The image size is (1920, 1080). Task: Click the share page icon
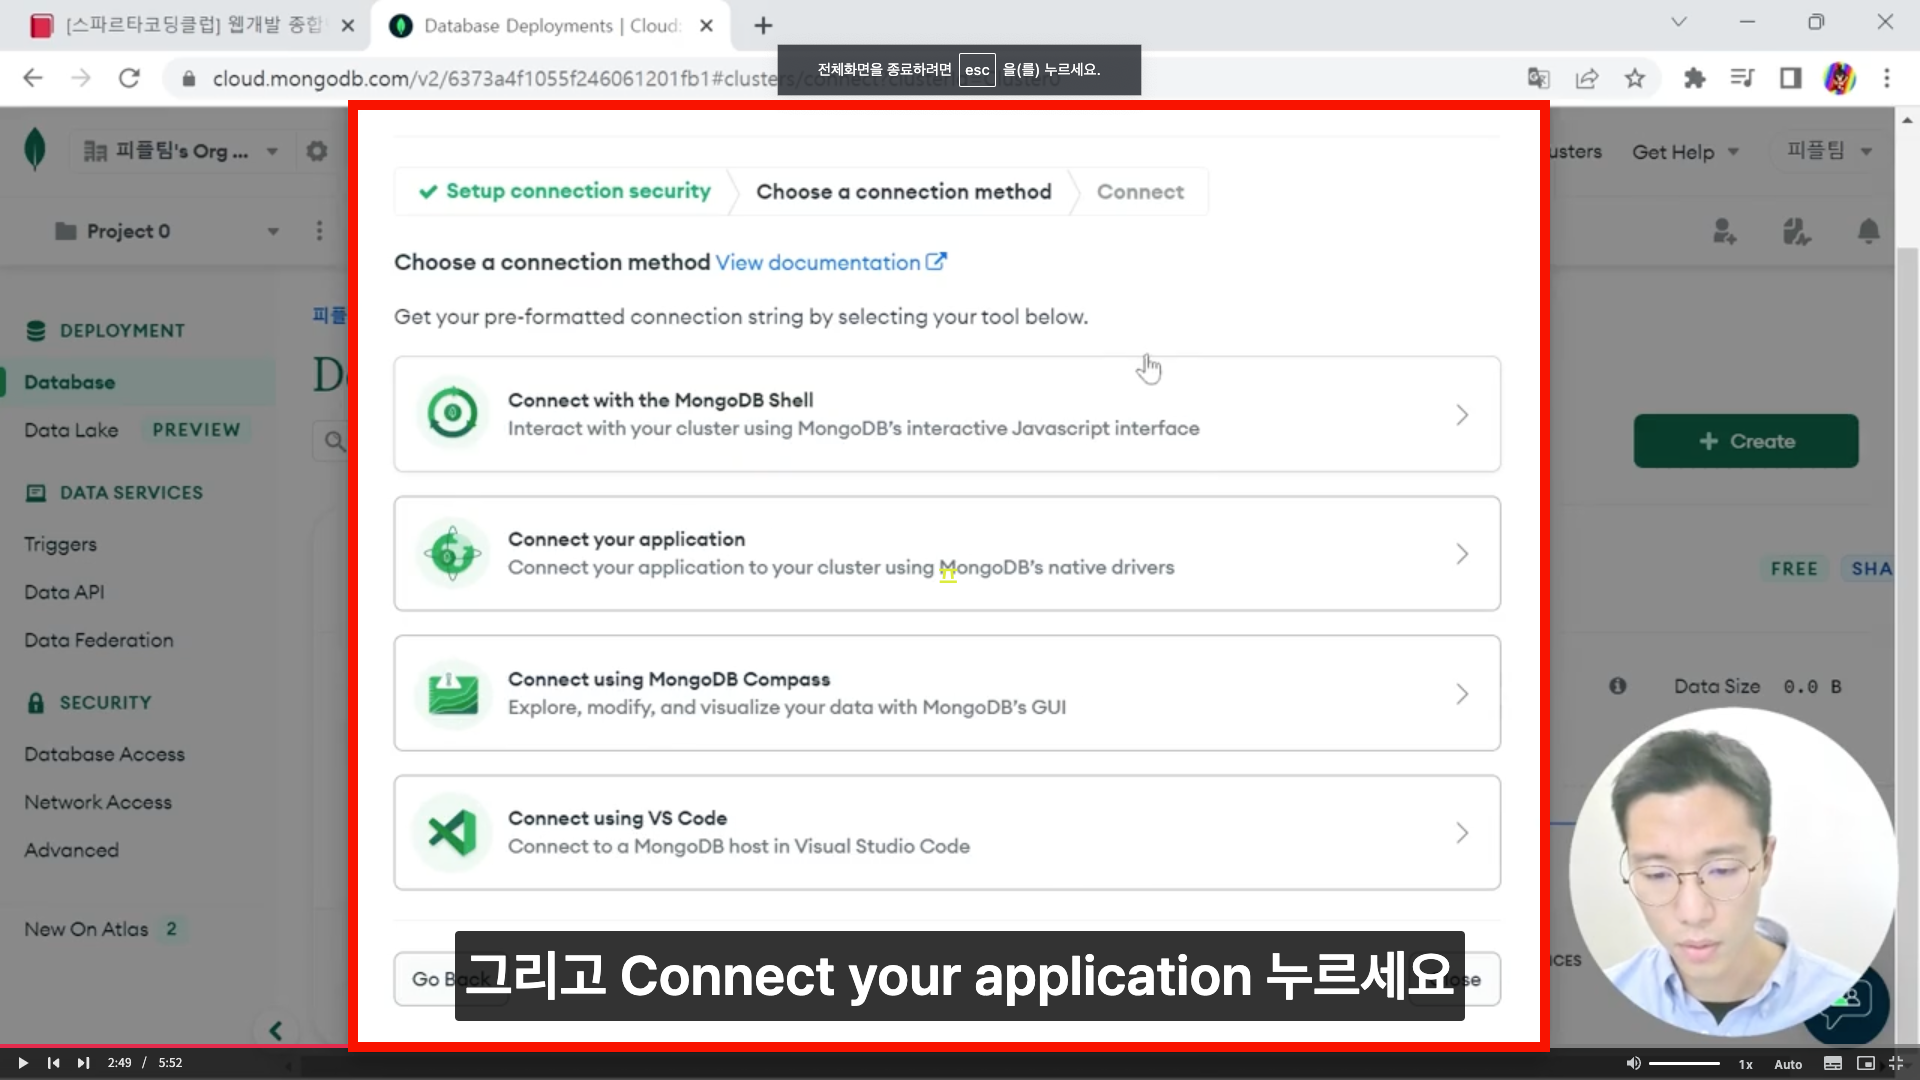pyautogui.click(x=1587, y=78)
